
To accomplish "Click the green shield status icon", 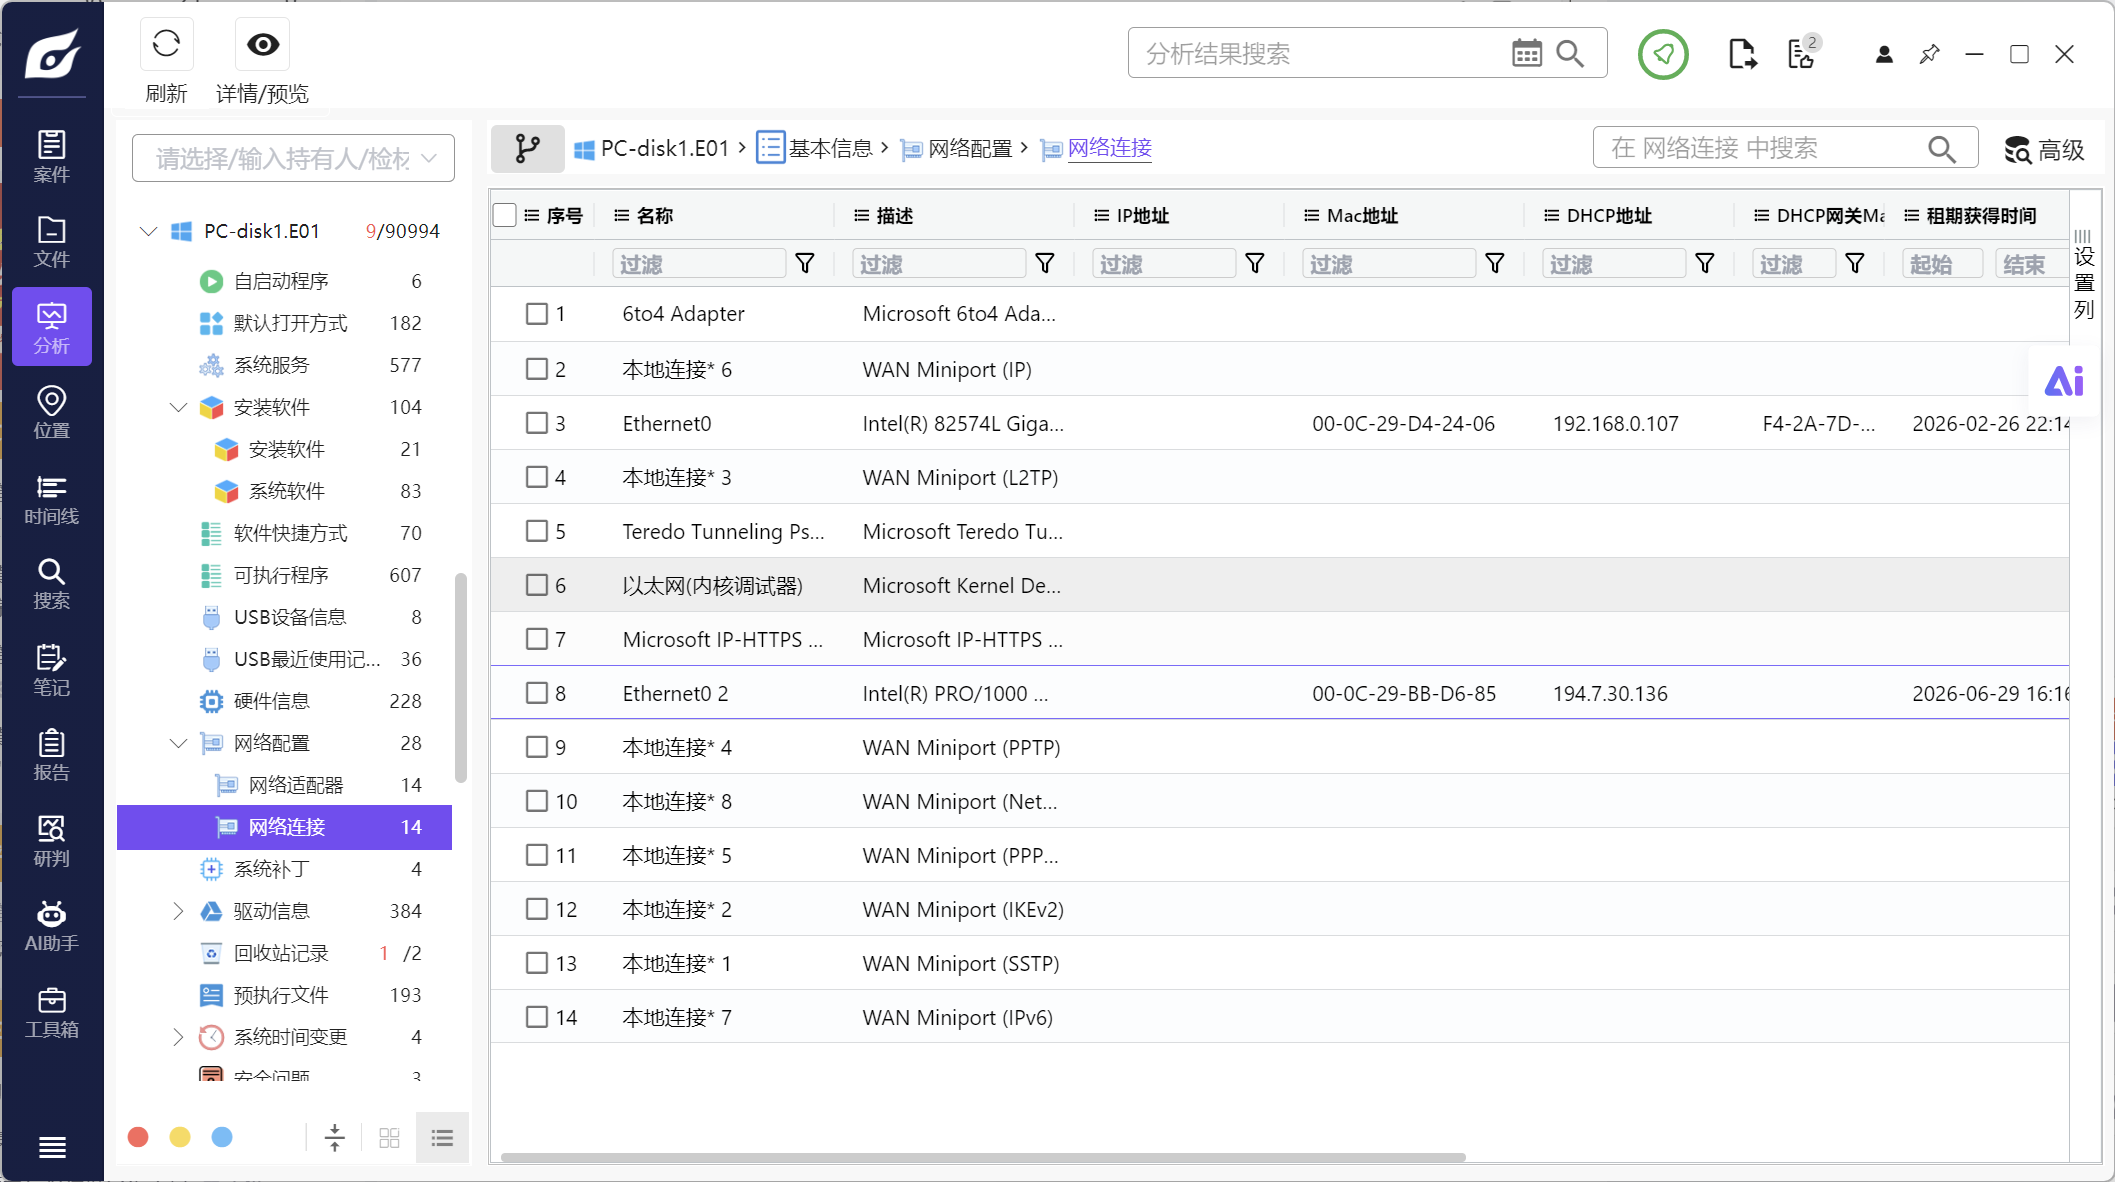I will [1663, 54].
